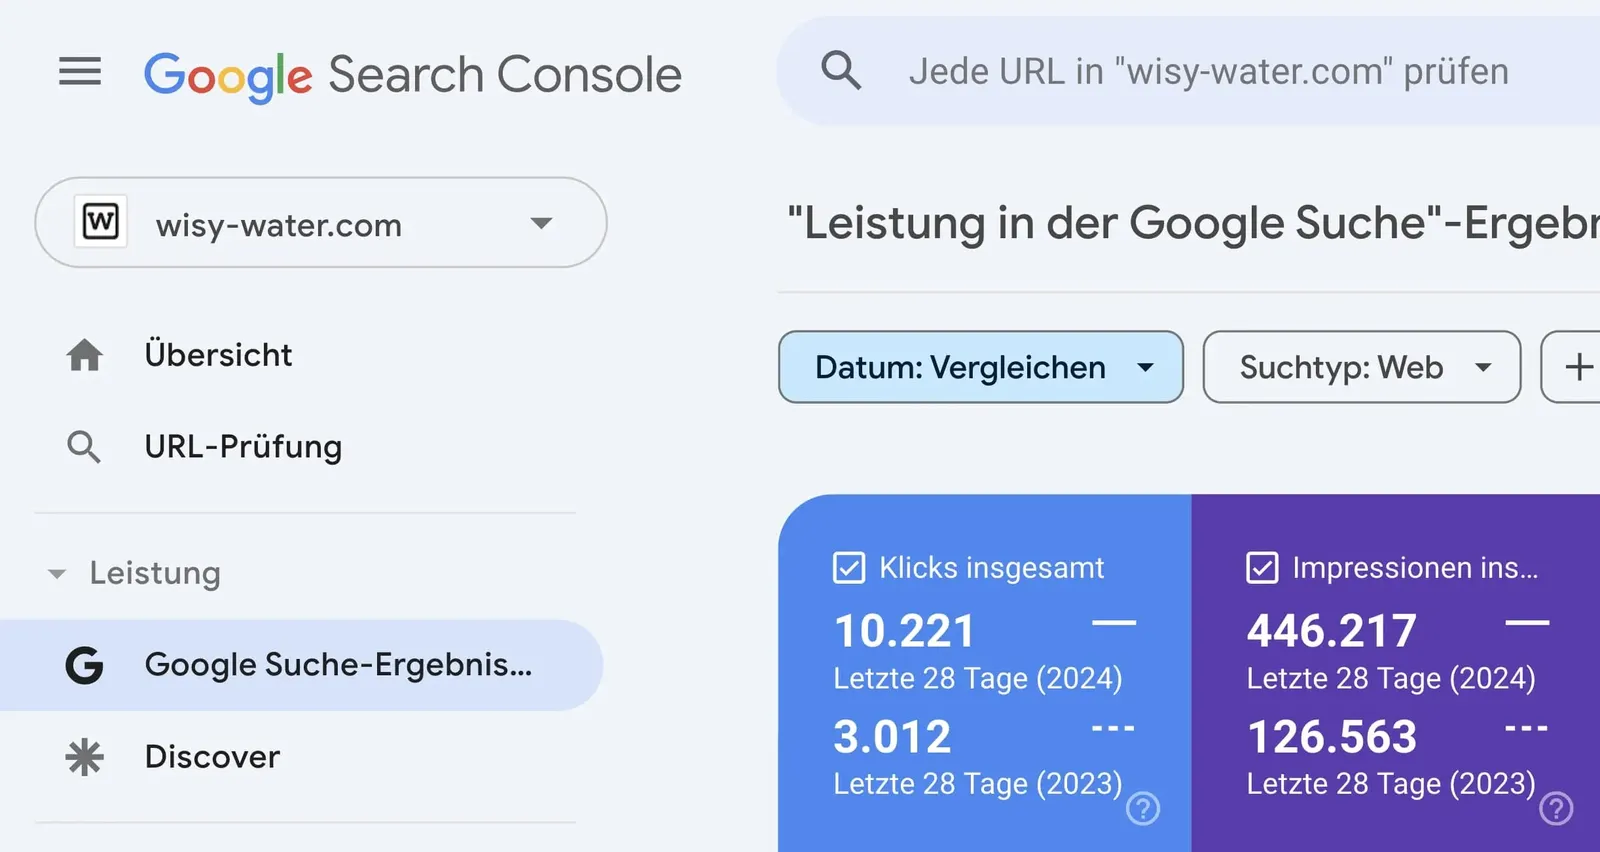The height and width of the screenshot is (852, 1600).
Task: Click the Übersicht home icon
Action: point(84,355)
